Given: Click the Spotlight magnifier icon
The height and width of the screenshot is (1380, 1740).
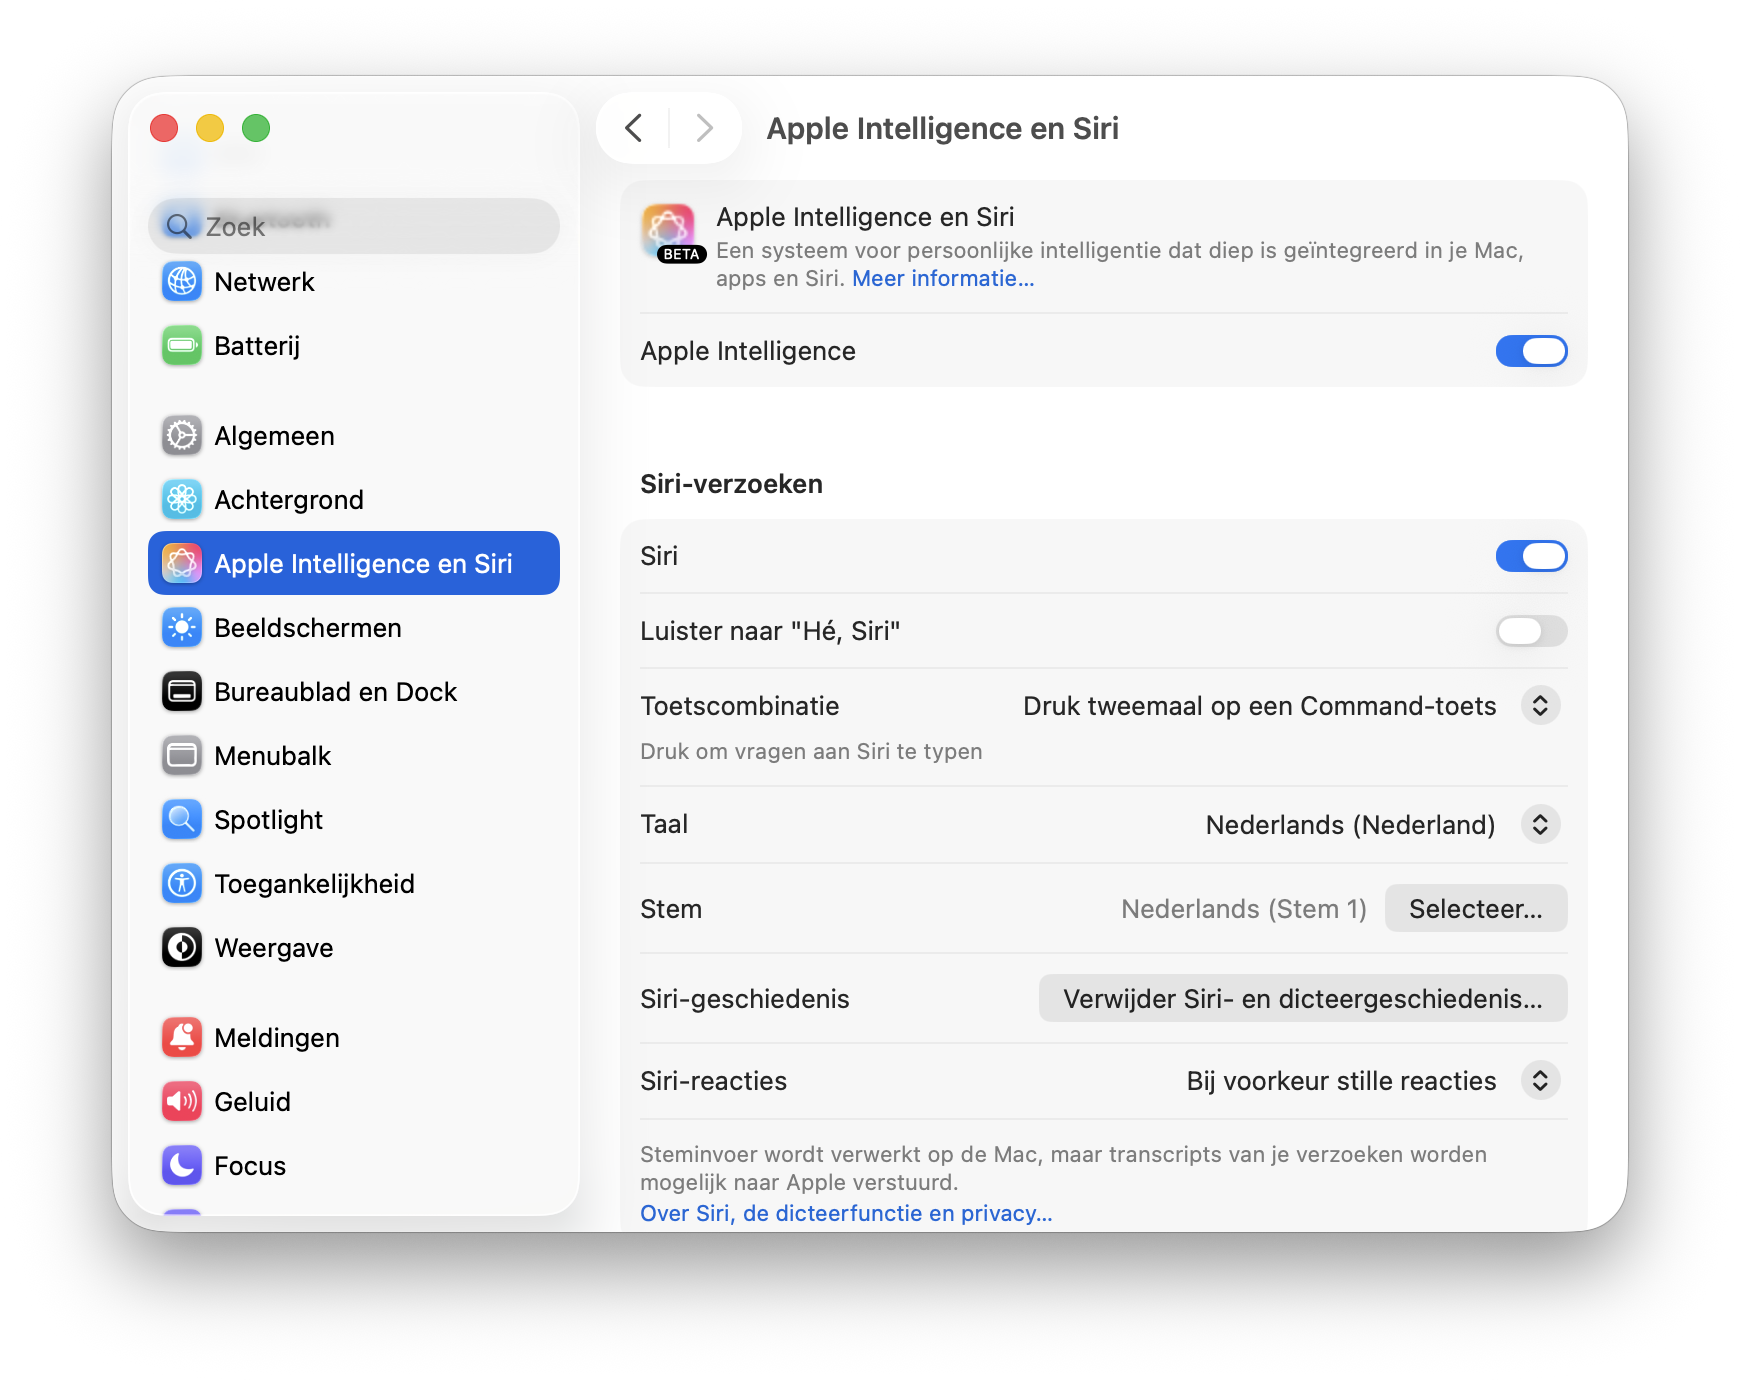Looking at the screenshot, I should click(x=181, y=819).
